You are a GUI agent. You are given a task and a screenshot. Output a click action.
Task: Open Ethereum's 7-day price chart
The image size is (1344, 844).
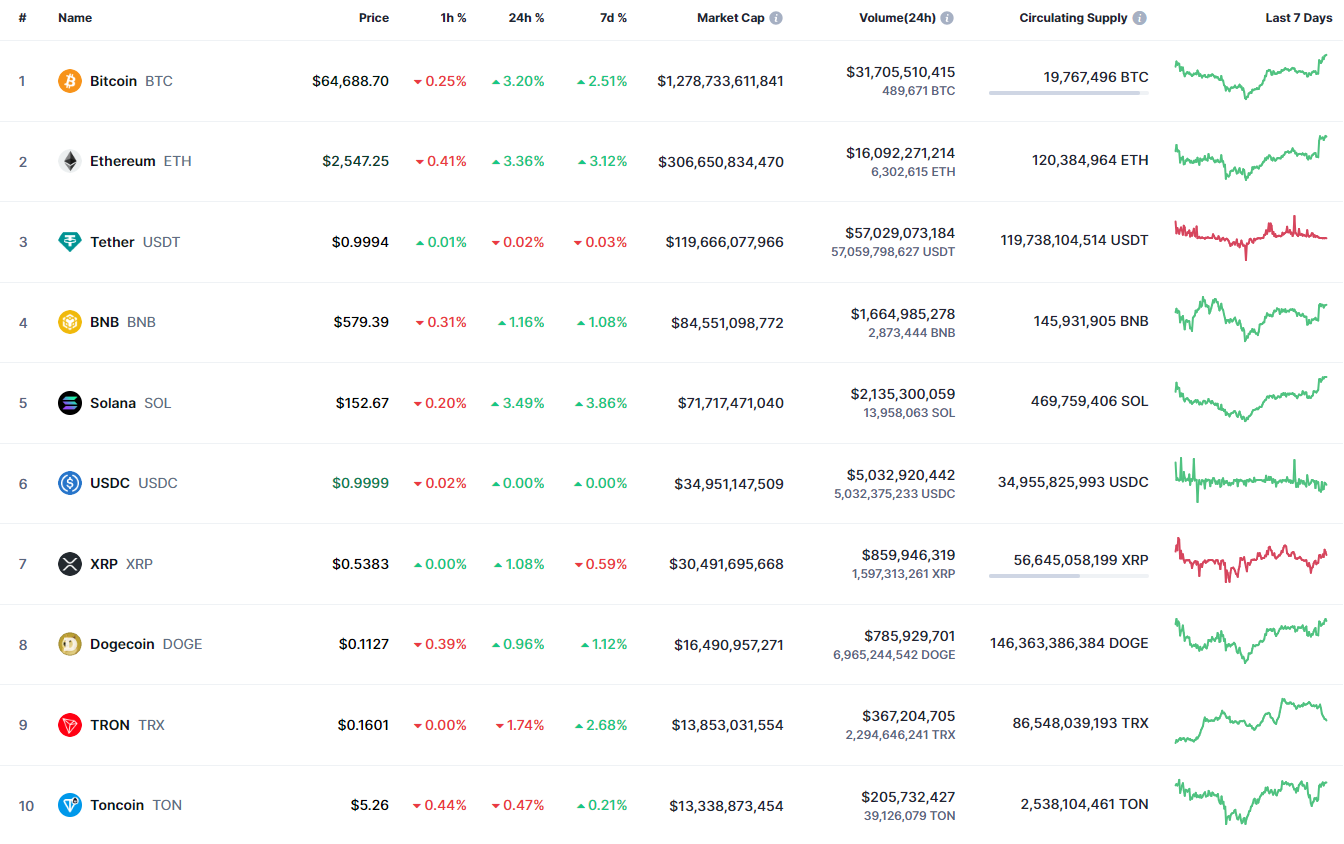(x=1251, y=158)
